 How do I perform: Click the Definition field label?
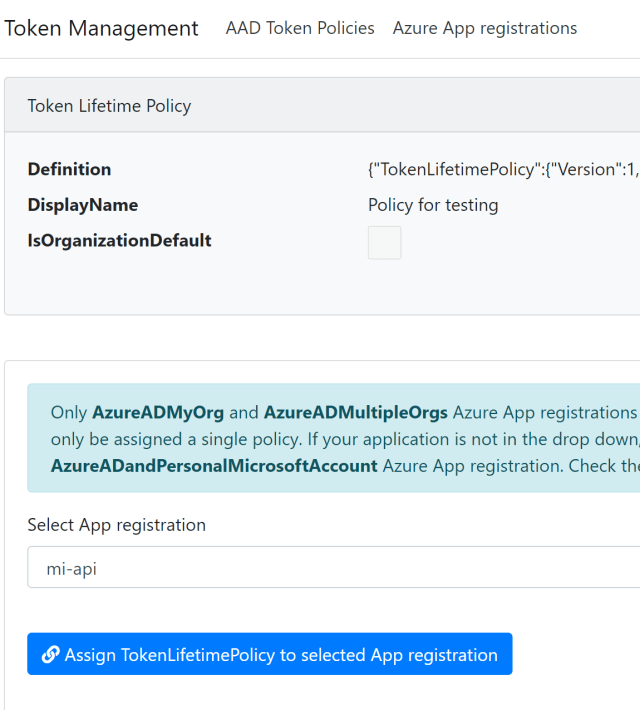coord(69,170)
